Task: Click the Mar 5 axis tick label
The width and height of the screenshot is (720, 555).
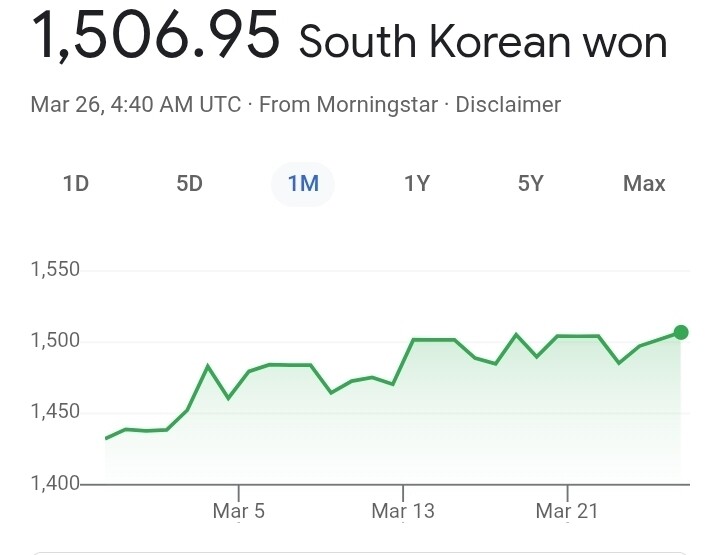Action: (239, 511)
